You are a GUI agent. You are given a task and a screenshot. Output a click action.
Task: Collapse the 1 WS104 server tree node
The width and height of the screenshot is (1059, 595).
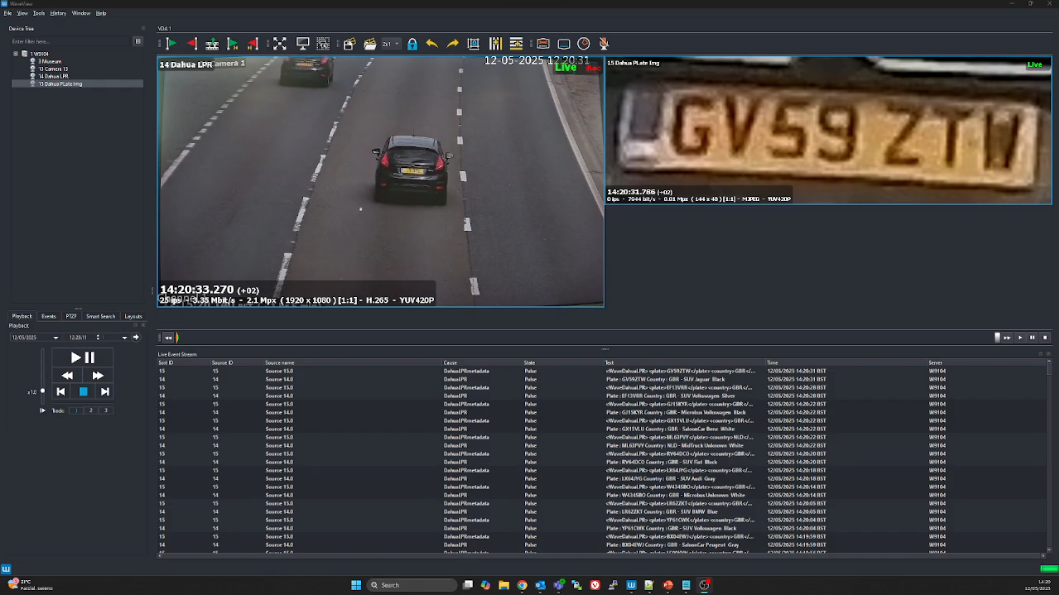click(x=16, y=53)
